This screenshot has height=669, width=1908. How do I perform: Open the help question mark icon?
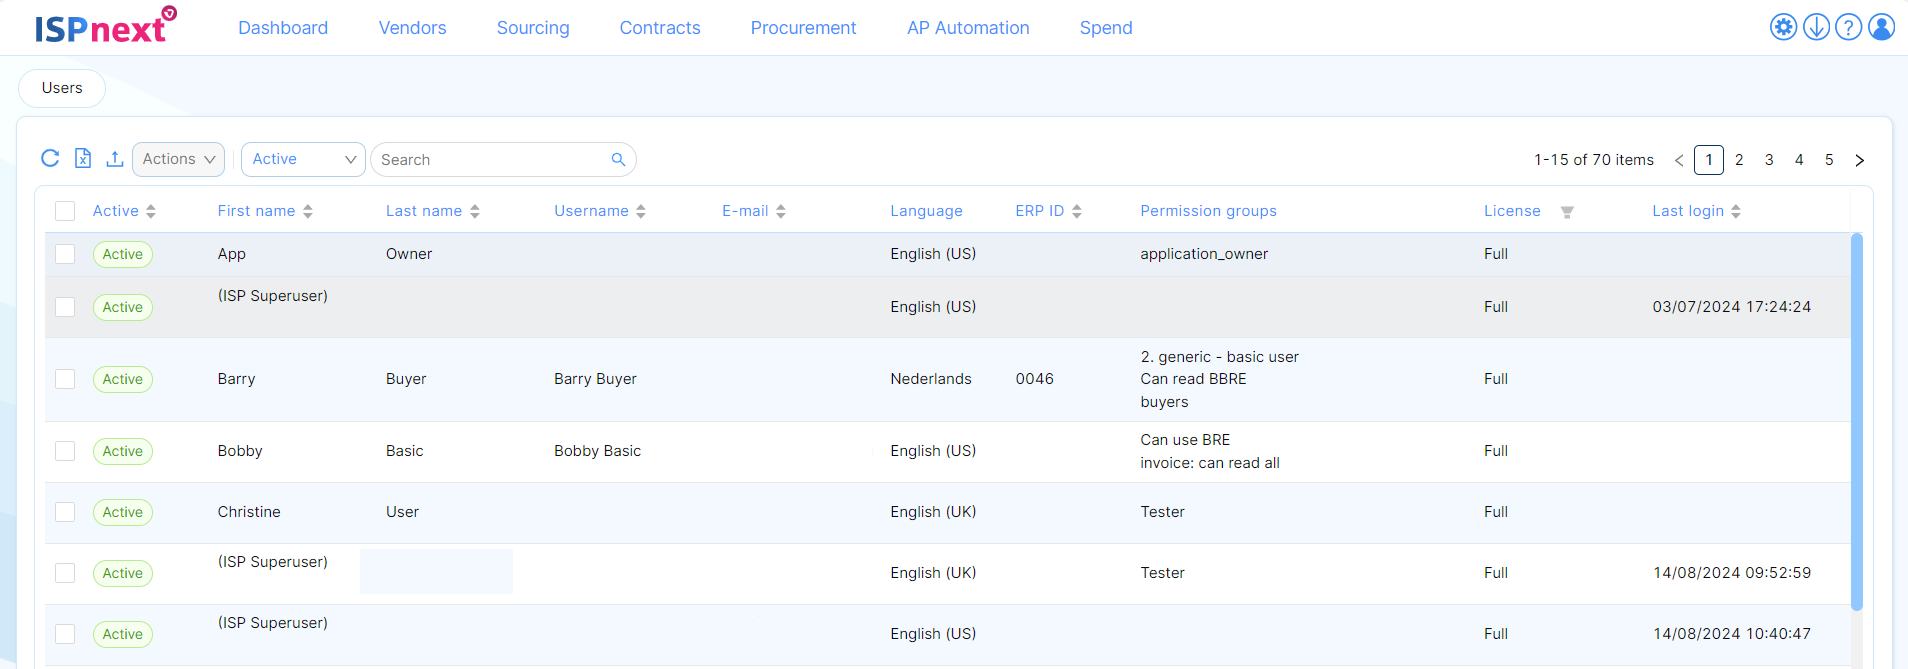point(1849,27)
